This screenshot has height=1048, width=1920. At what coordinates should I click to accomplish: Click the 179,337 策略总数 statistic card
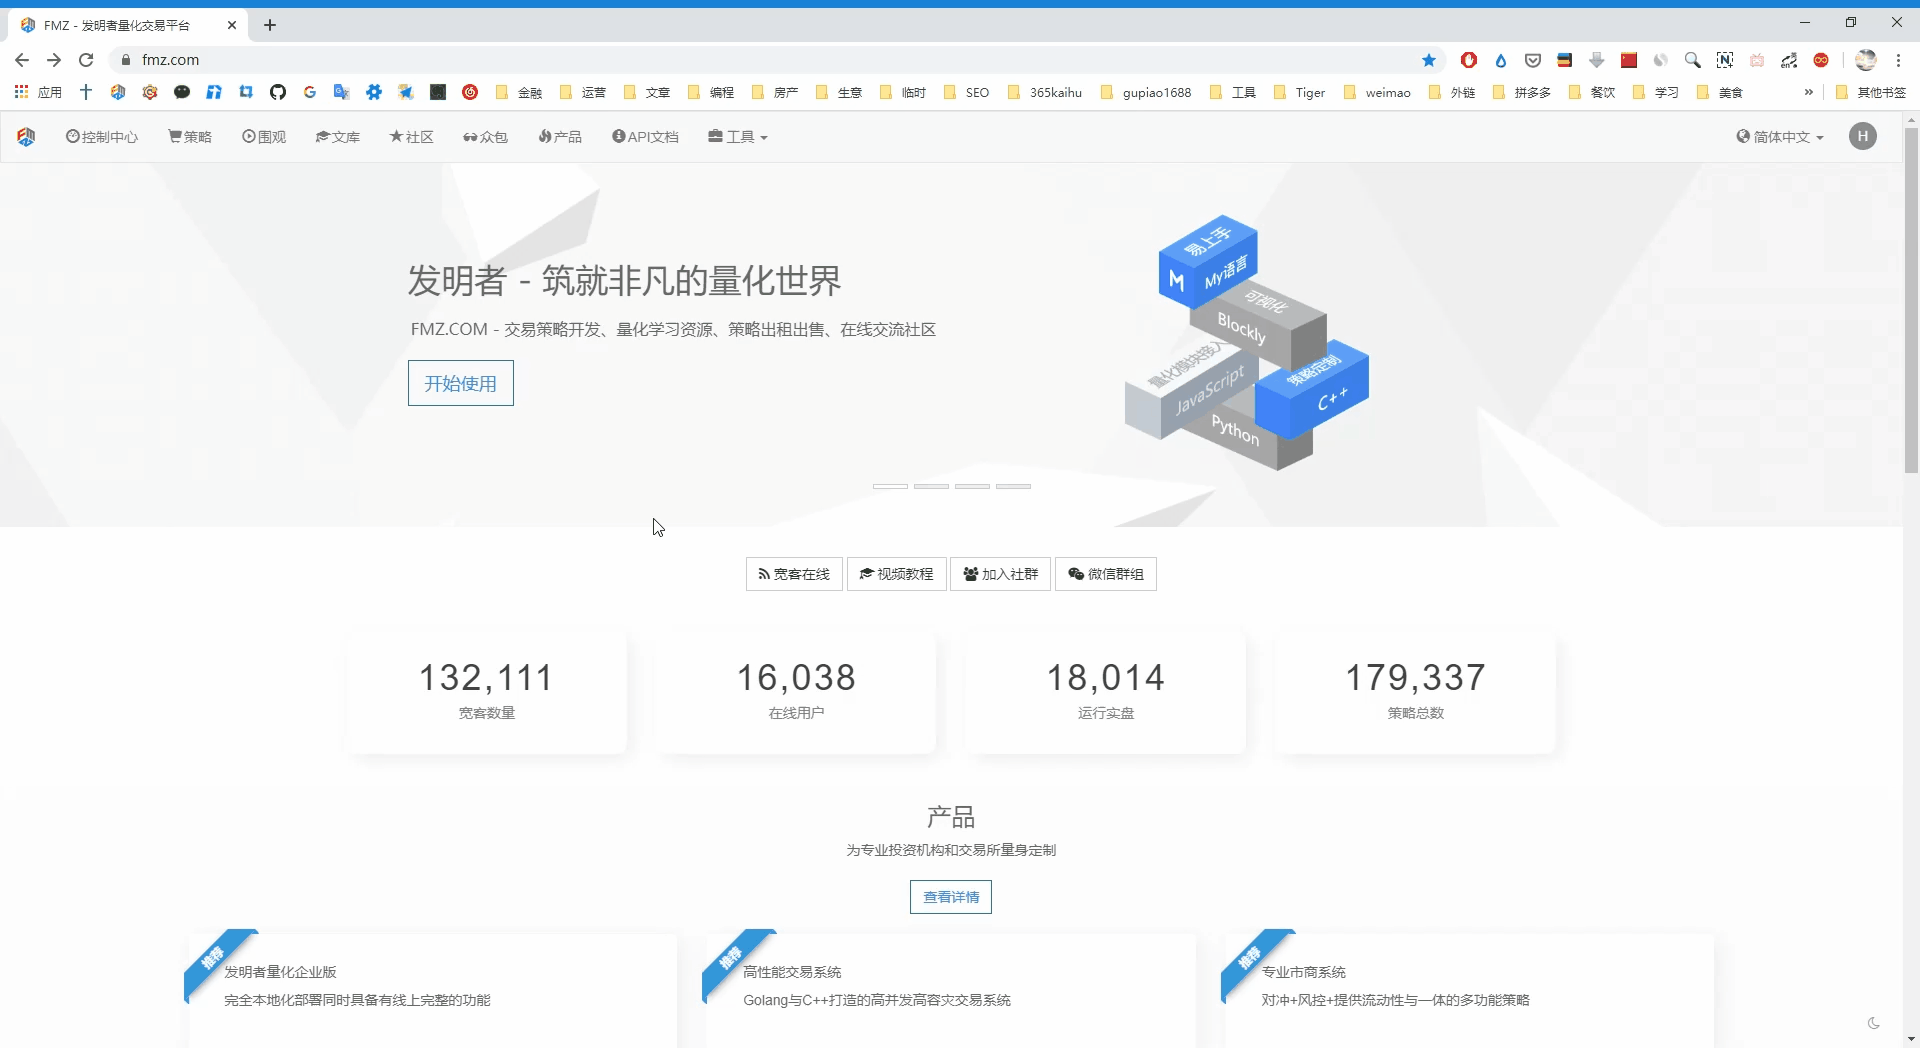1415,691
